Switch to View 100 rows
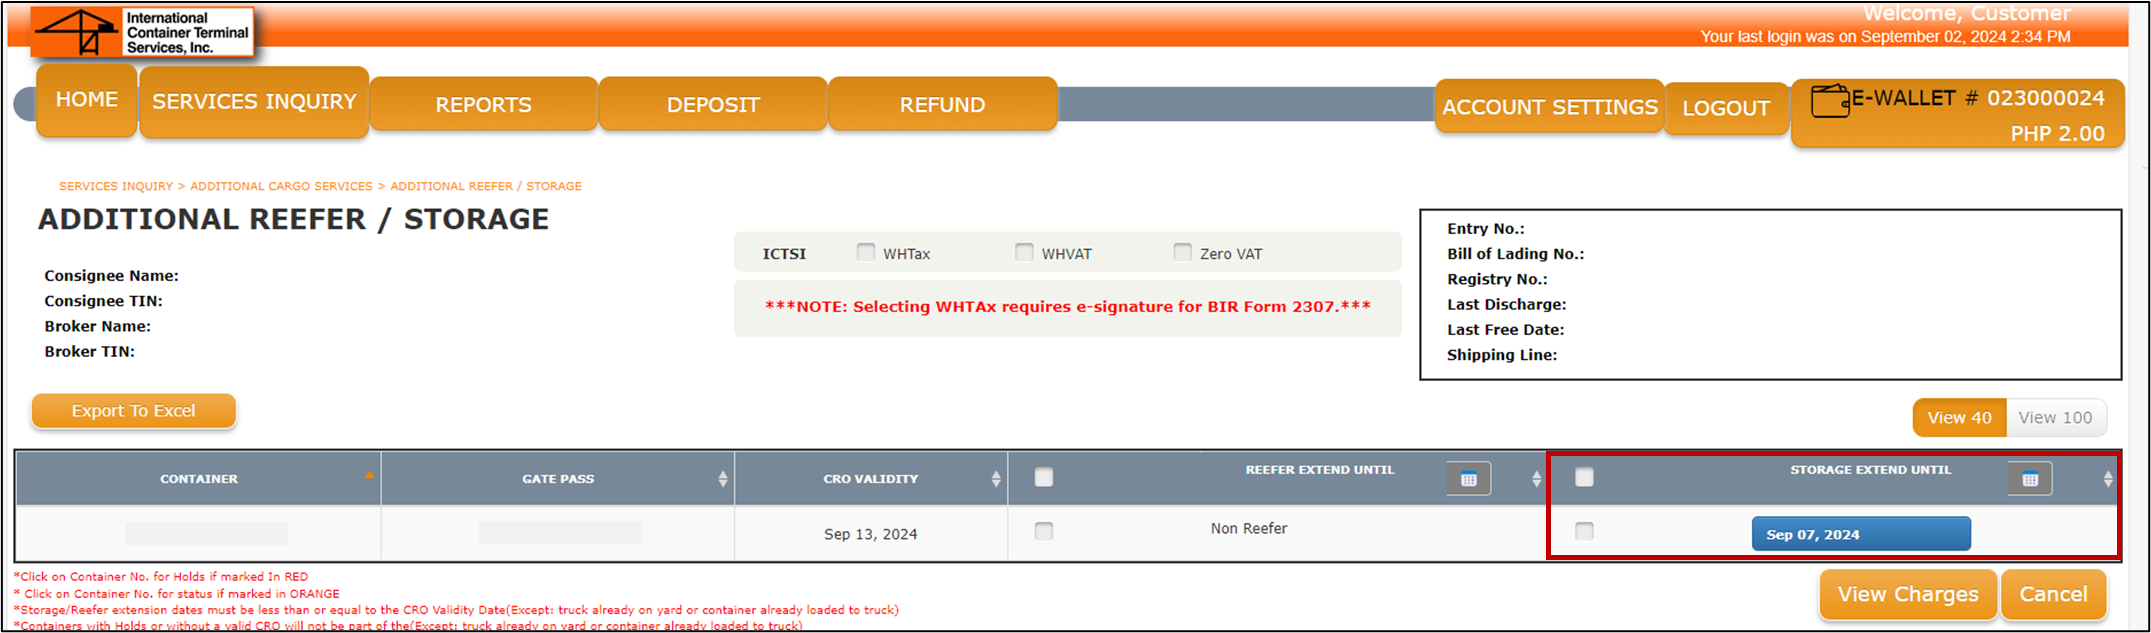Viewport: 2151px width, 633px height. [x=2055, y=418]
